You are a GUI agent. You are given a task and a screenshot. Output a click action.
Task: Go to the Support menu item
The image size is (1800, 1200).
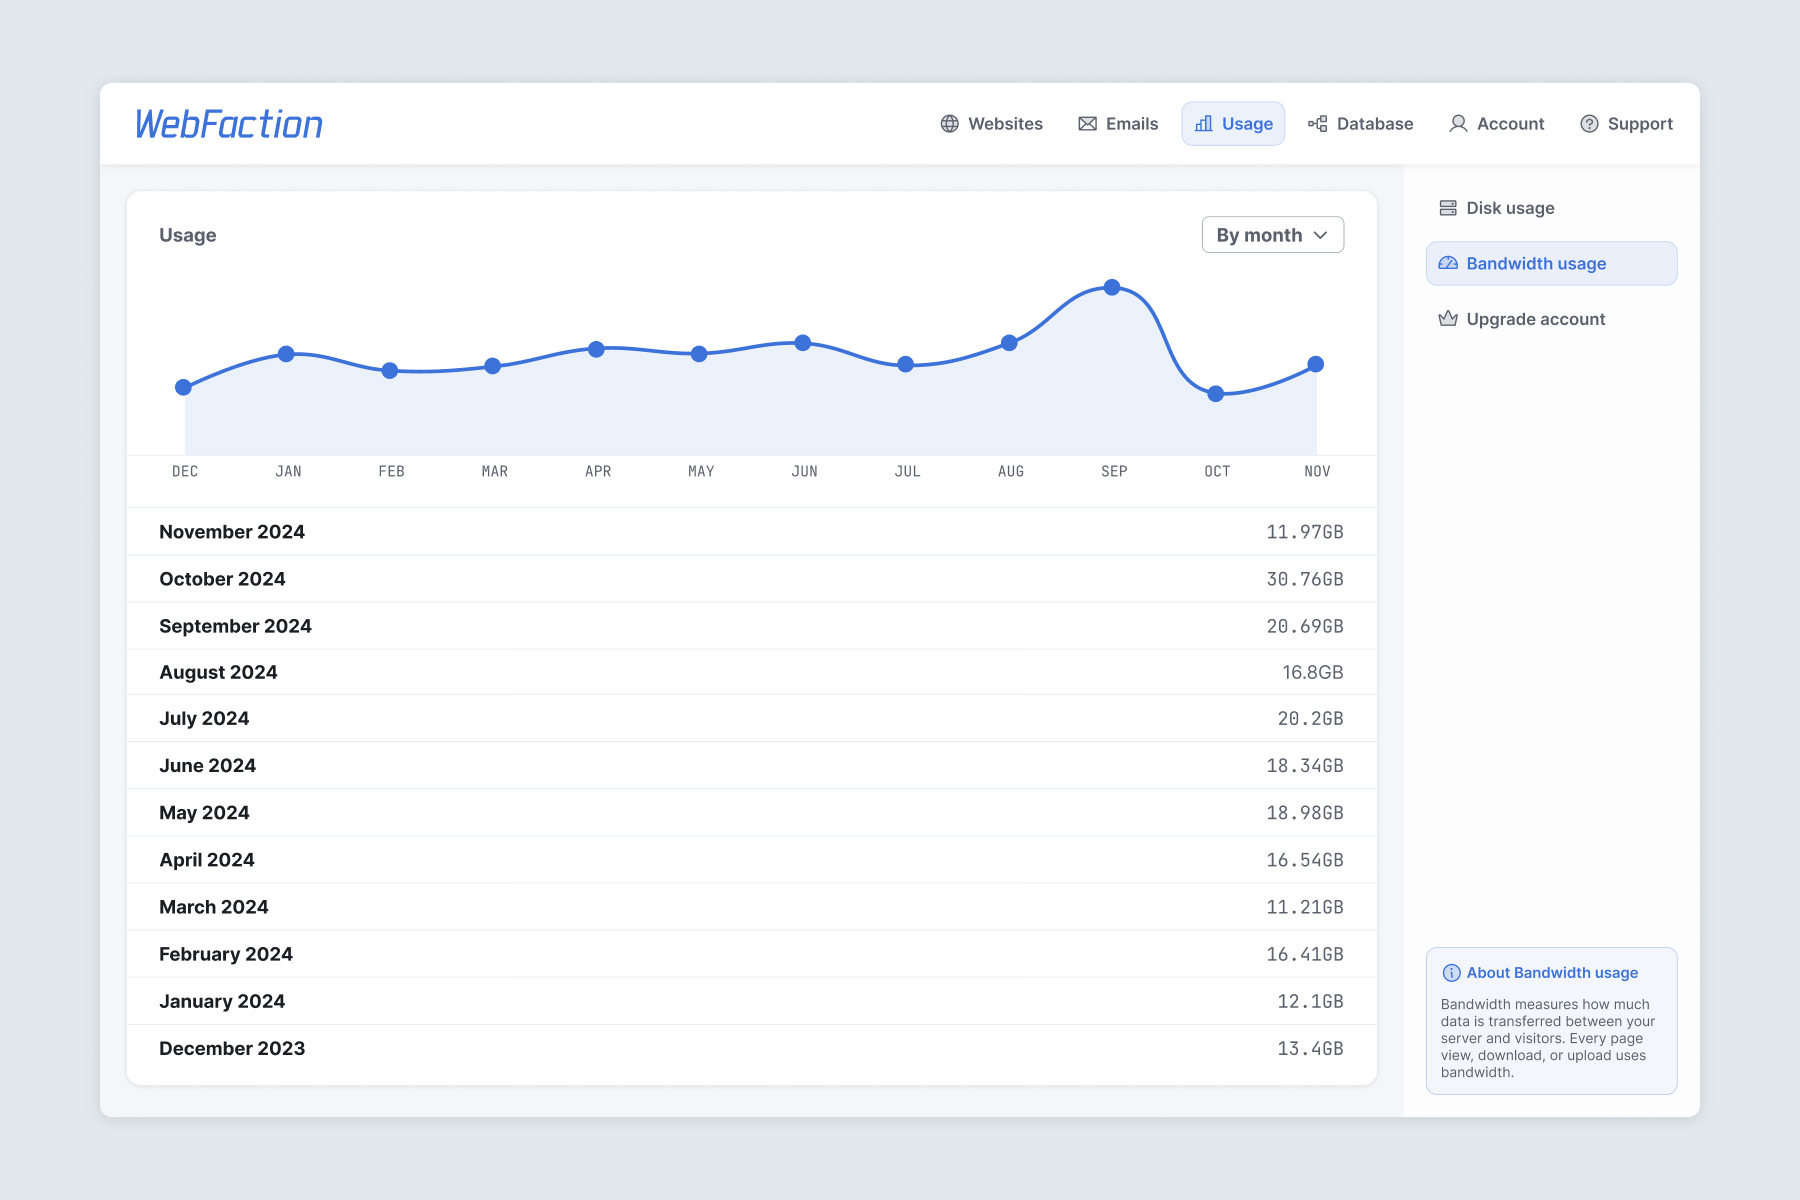pyautogui.click(x=1626, y=124)
